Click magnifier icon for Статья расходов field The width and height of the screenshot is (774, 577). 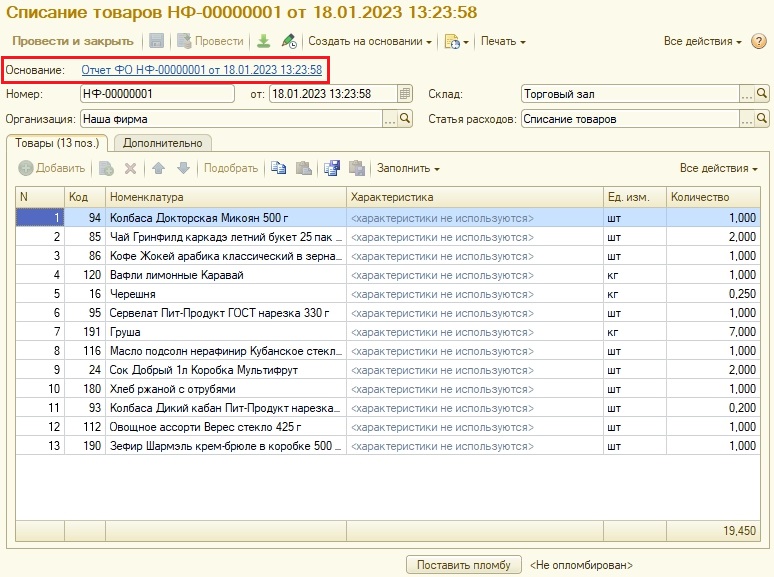[x=762, y=119]
